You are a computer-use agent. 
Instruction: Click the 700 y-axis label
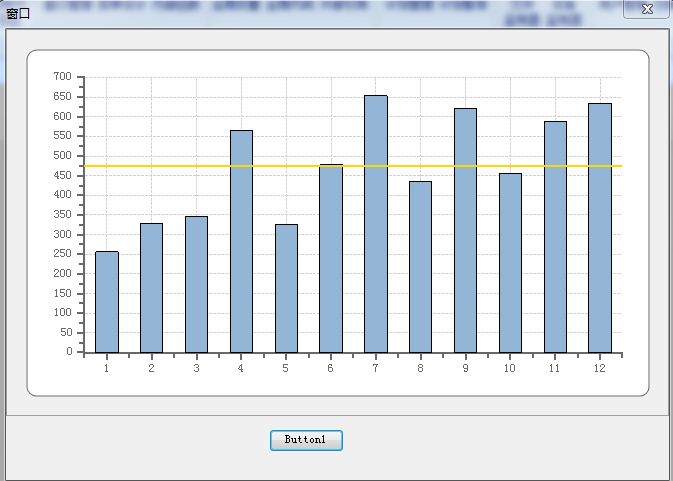tap(63, 76)
